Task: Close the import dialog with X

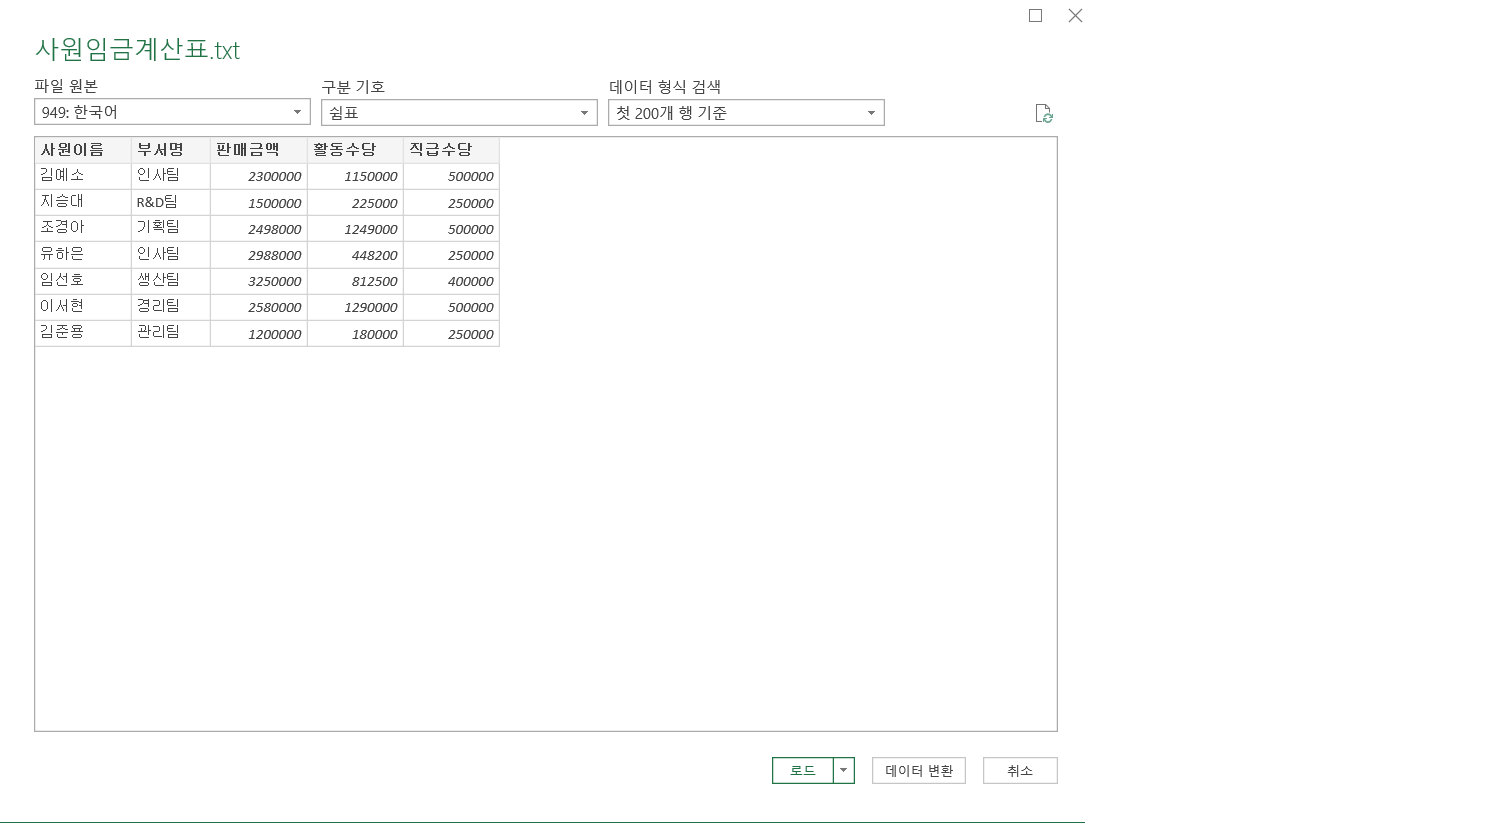Action: [1075, 16]
